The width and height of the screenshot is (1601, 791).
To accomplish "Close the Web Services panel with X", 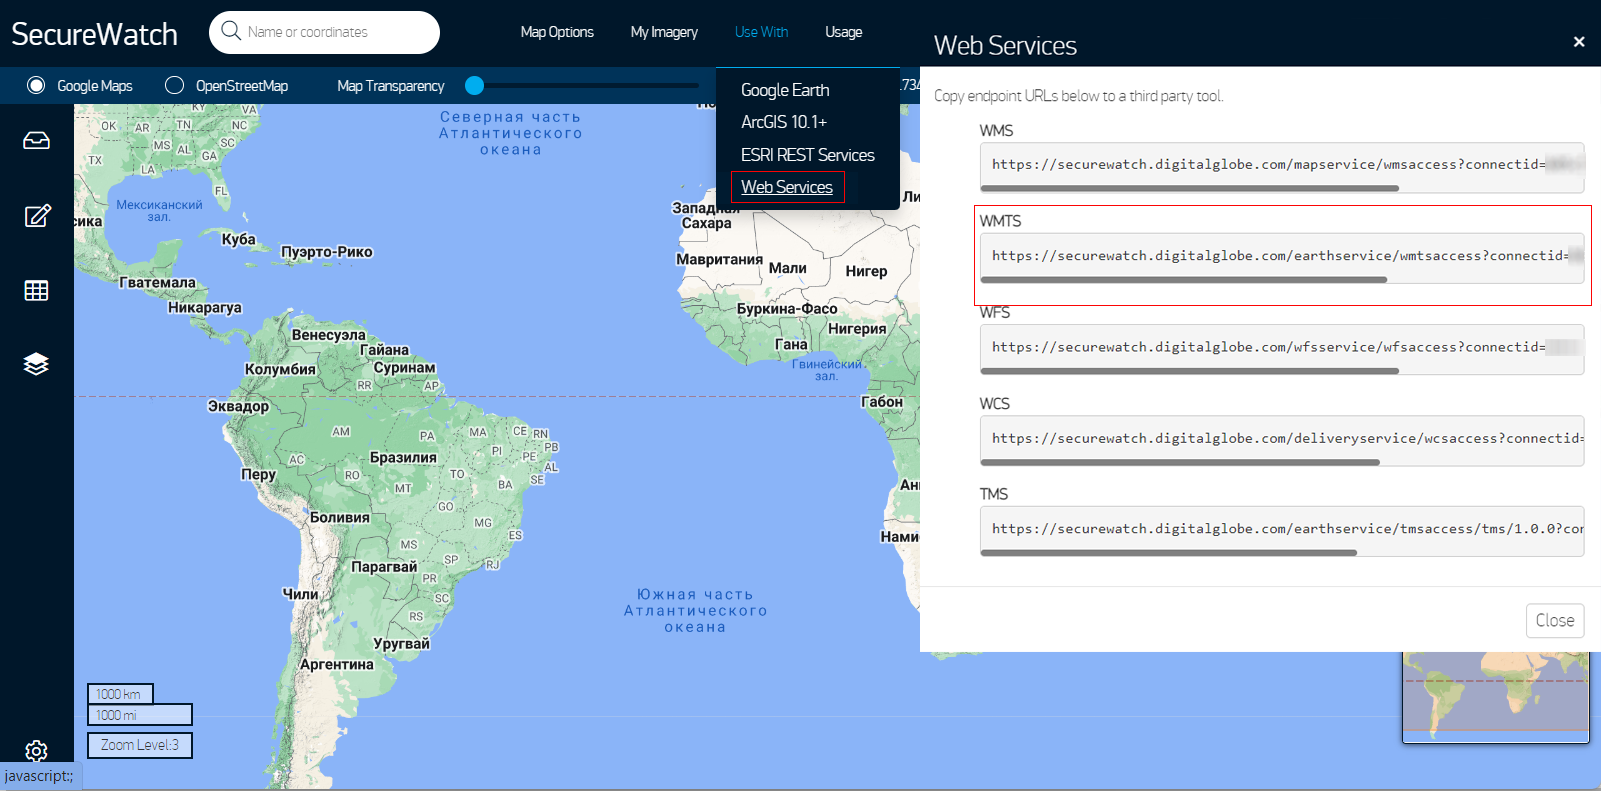I will [x=1579, y=41].
